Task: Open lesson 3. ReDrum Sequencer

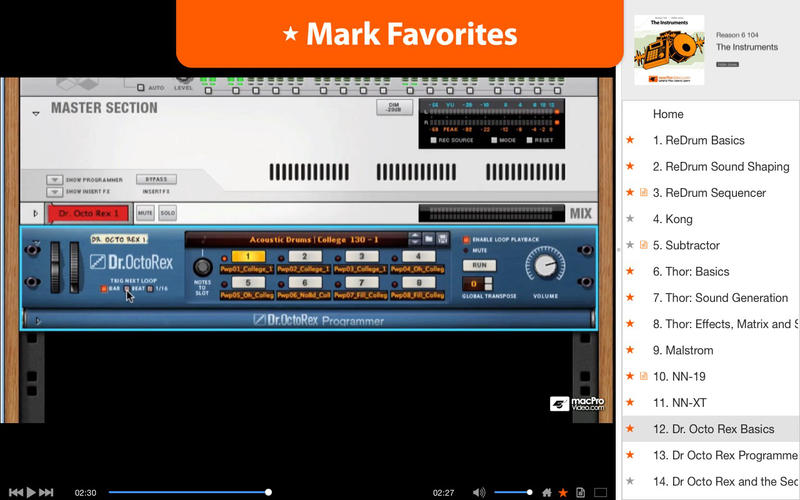Action: pyautogui.click(x=709, y=192)
